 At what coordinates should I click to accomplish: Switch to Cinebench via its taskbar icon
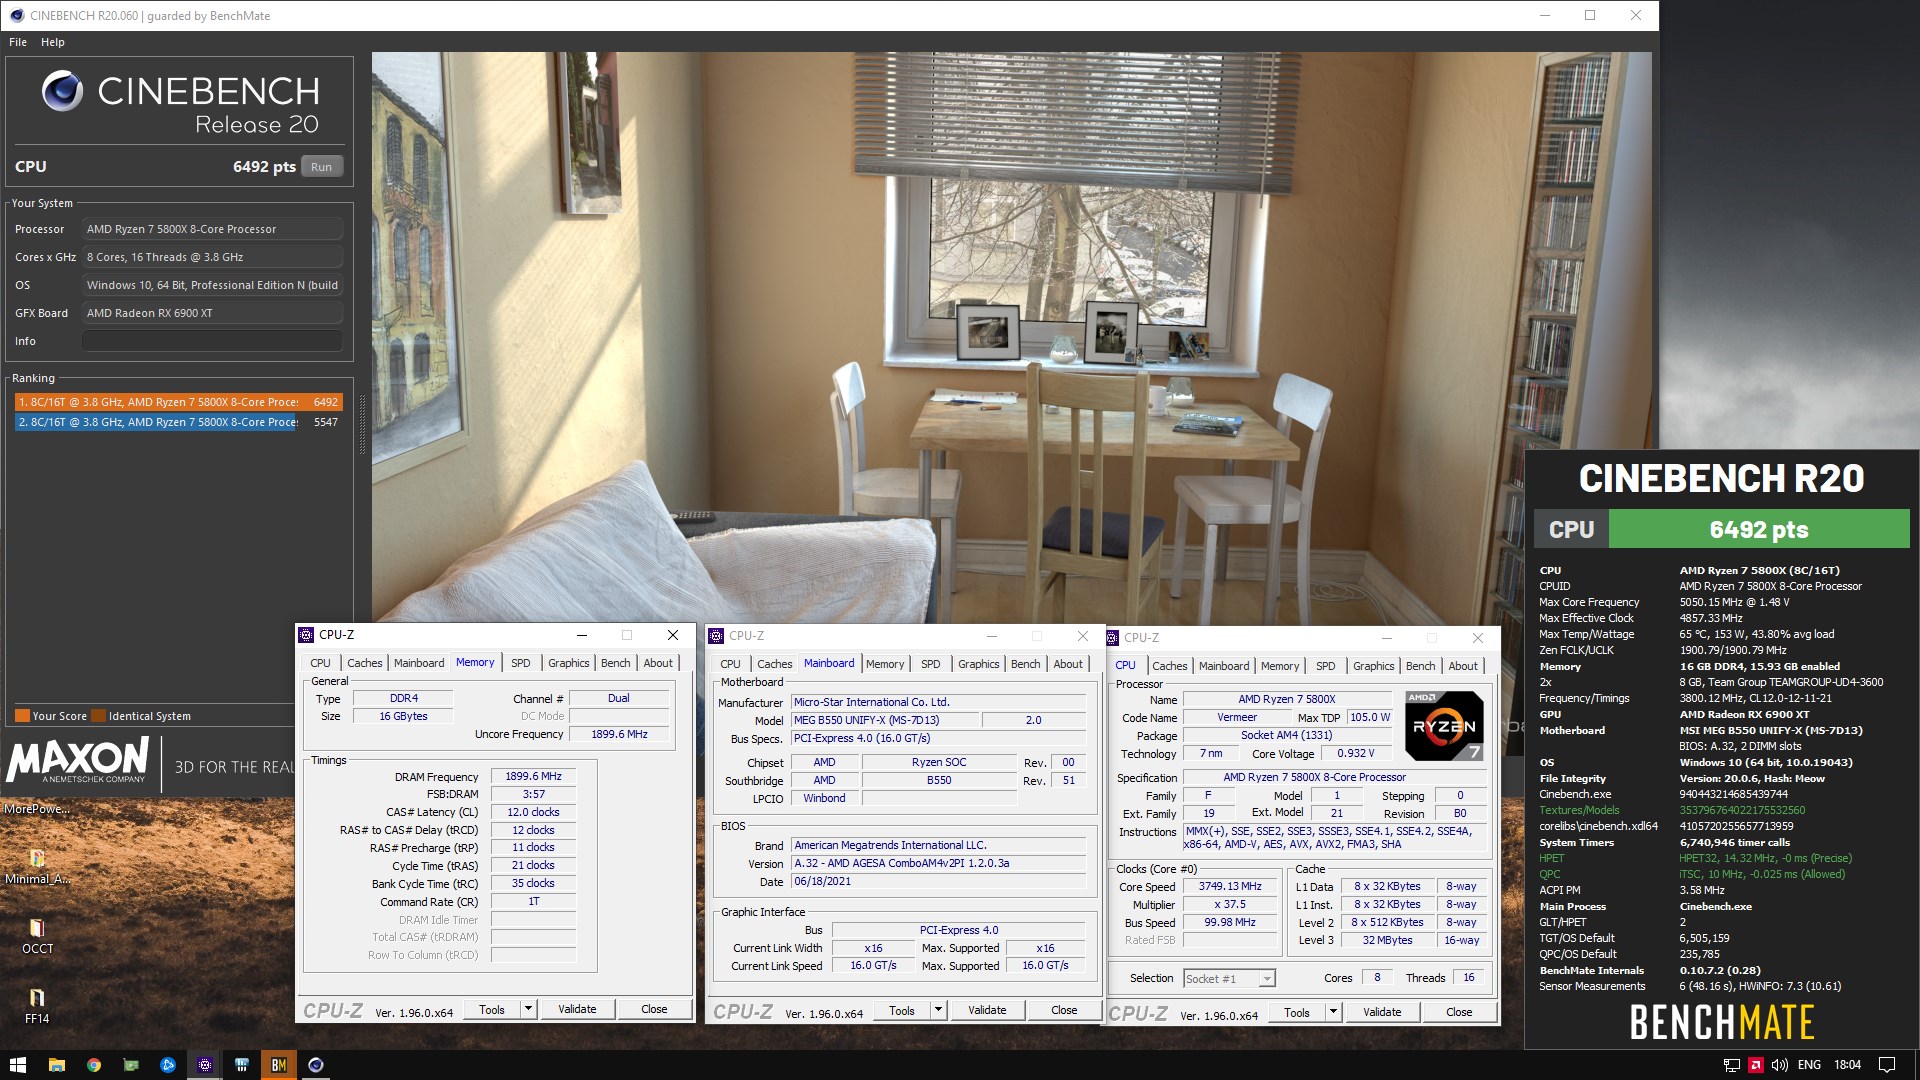pyautogui.click(x=316, y=1065)
